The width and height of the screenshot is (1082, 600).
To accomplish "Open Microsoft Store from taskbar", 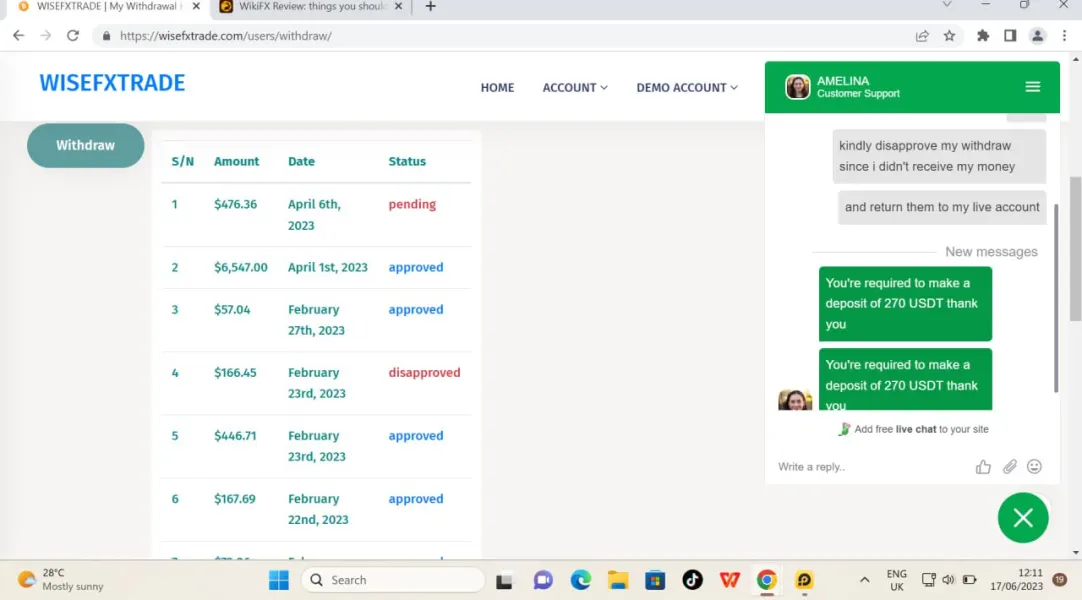I will coord(655,581).
